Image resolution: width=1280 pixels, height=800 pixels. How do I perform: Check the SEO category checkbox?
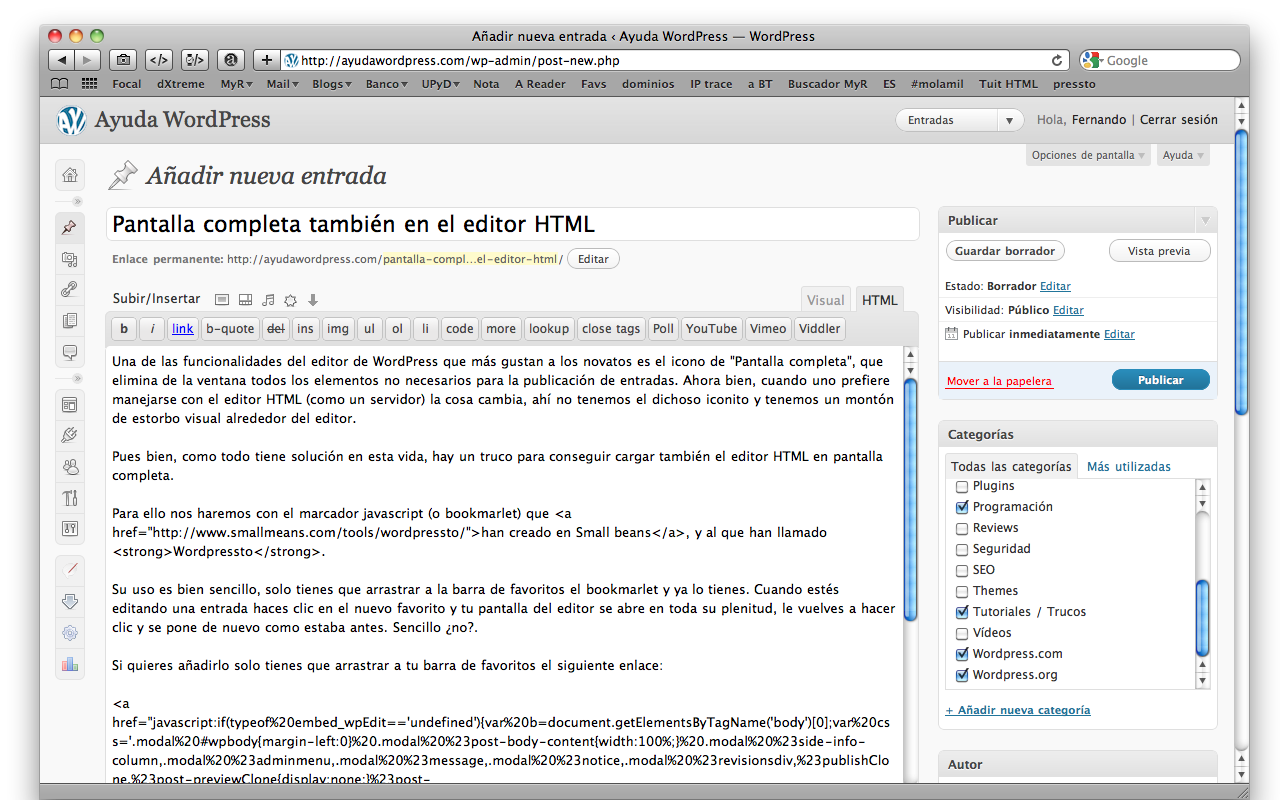click(x=962, y=570)
